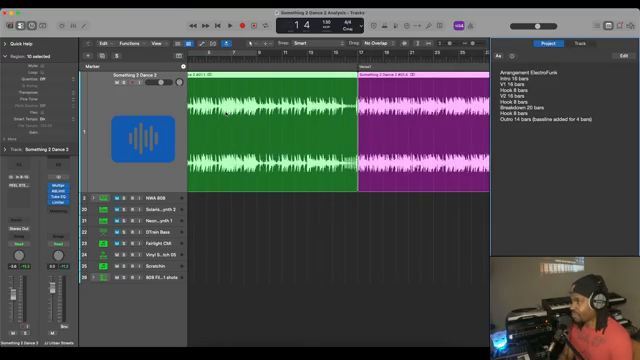Open the Quantize Off dropdown
The width and height of the screenshot is (640, 360).
tap(57, 79)
